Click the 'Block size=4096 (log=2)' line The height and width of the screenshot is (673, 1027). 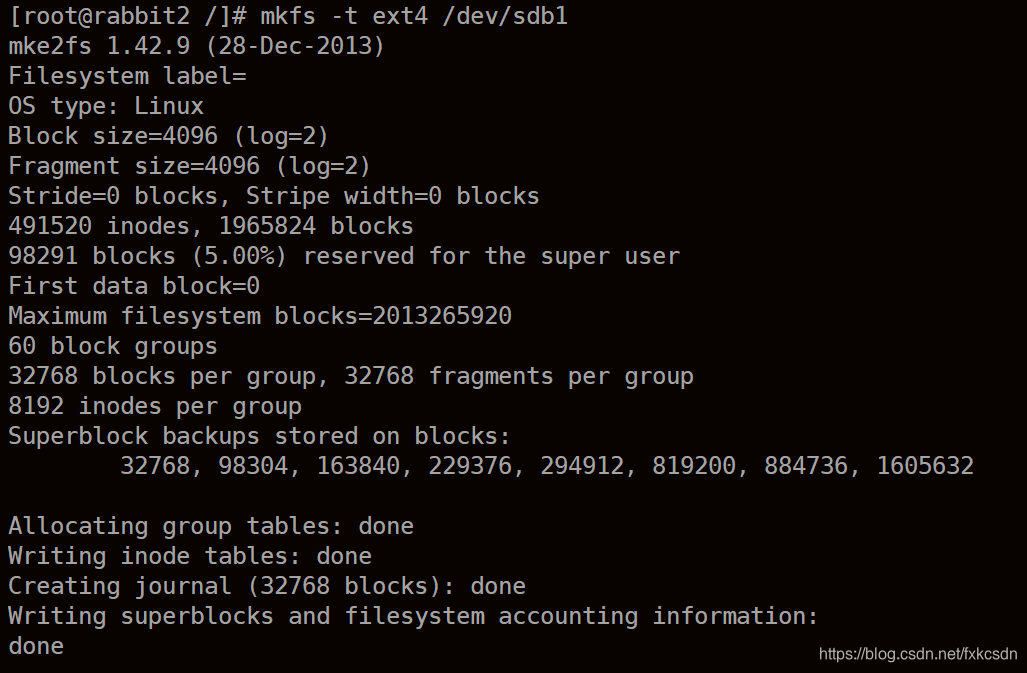(x=168, y=136)
